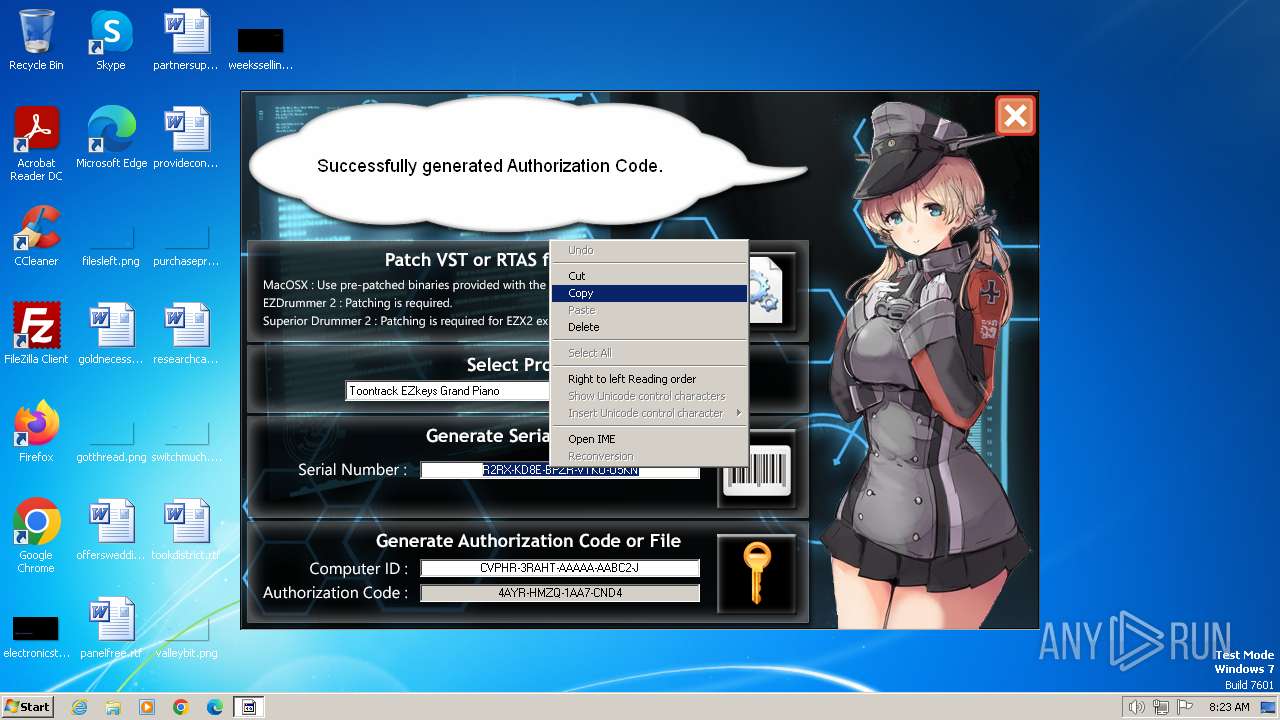This screenshot has width=1280, height=720.
Task: Choose Open IME in context menu
Action: point(649,439)
